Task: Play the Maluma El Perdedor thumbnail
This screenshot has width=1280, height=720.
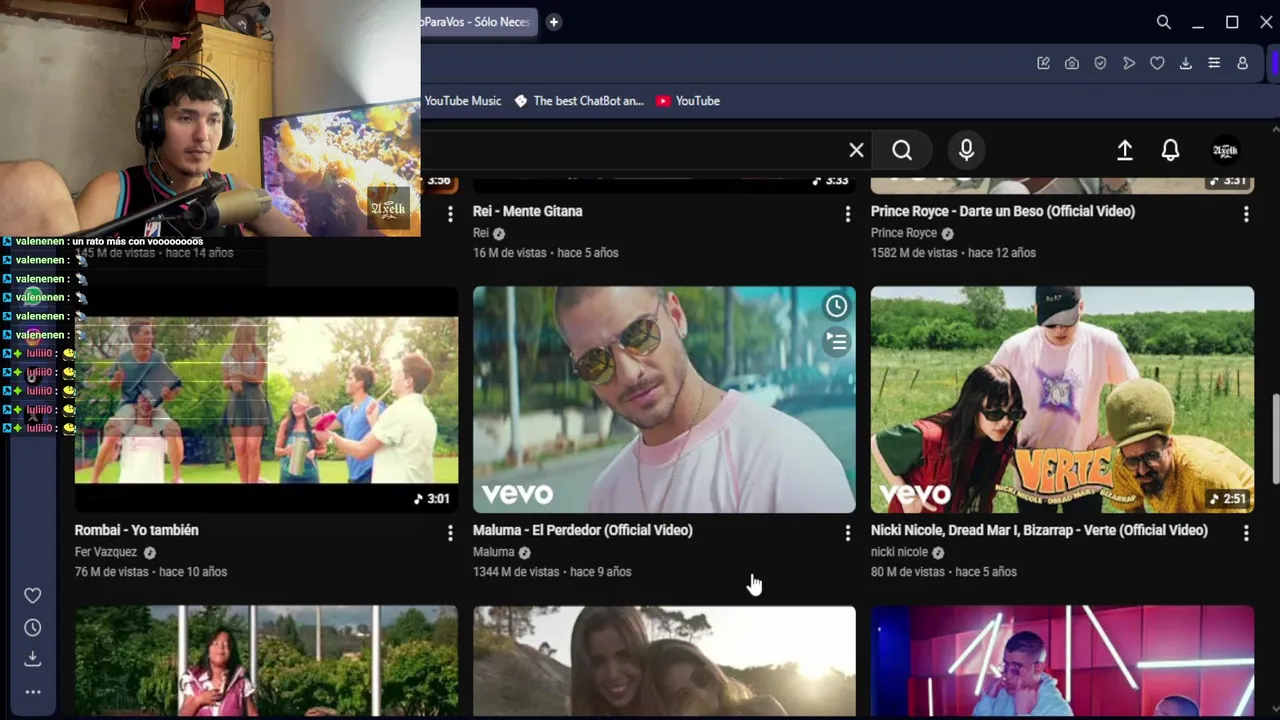Action: 664,400
